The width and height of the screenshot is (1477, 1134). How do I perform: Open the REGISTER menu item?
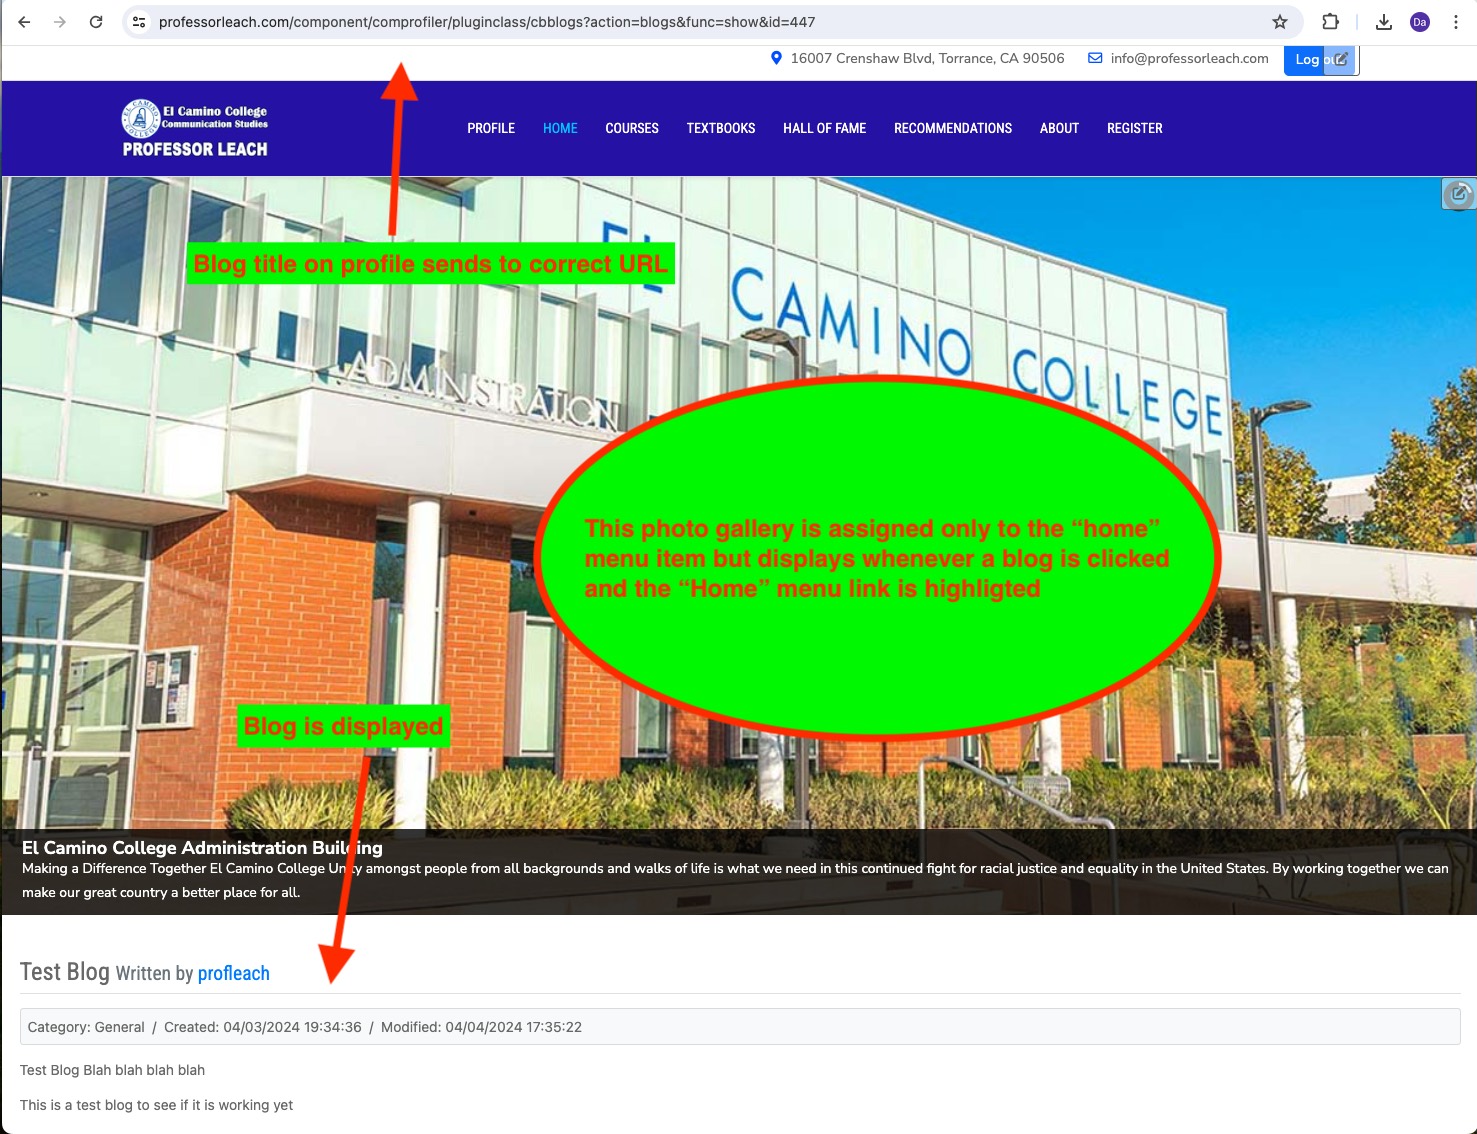click(1135, 128)
